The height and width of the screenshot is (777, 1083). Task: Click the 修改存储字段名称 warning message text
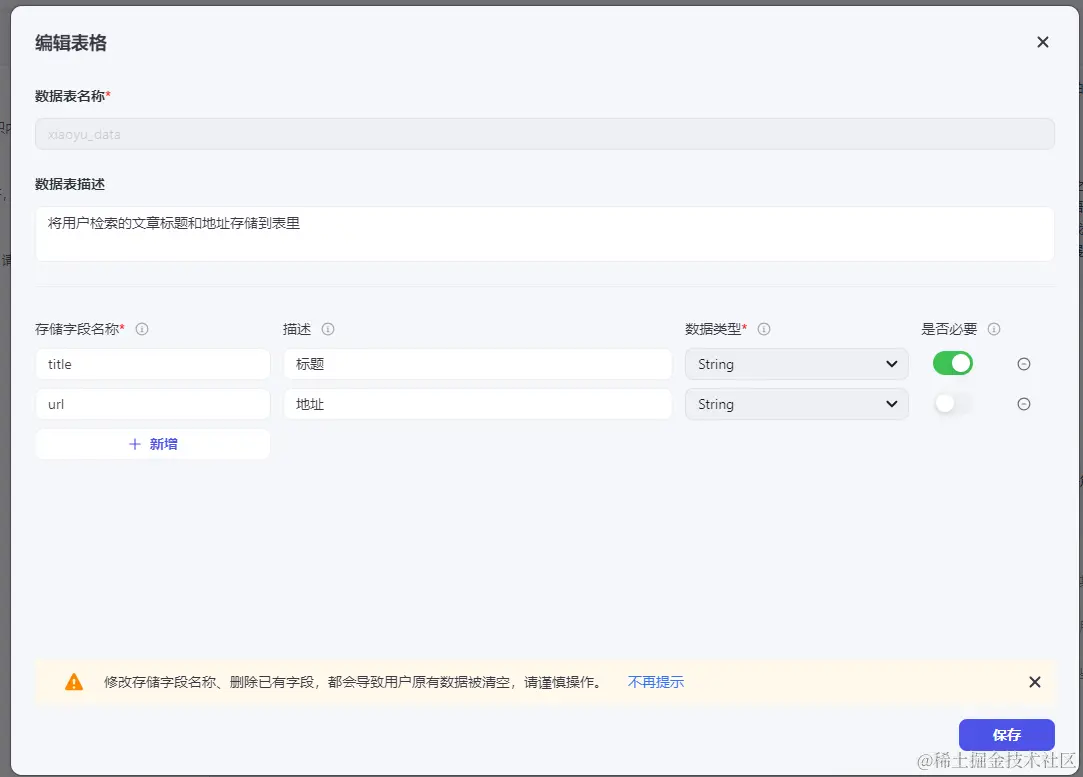[354, 682]
